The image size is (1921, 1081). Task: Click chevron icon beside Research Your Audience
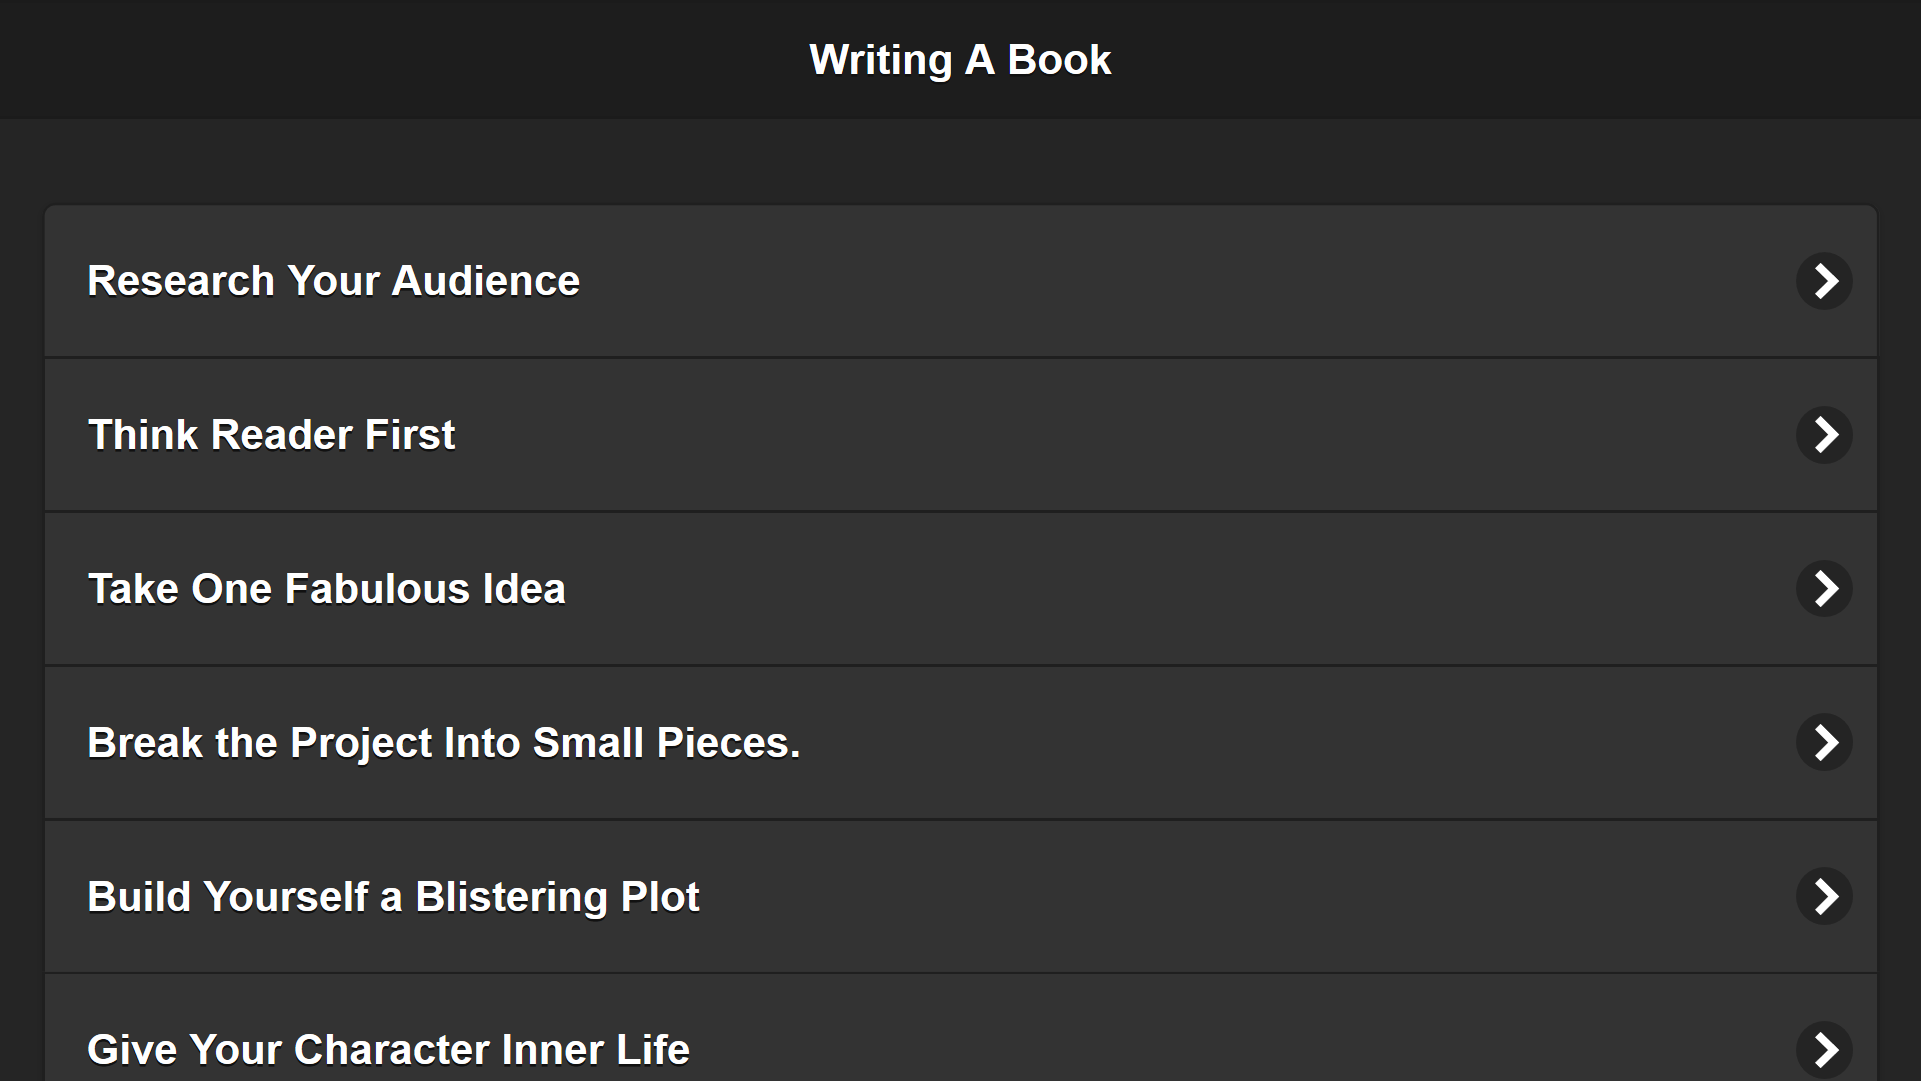coord(1824,281)
